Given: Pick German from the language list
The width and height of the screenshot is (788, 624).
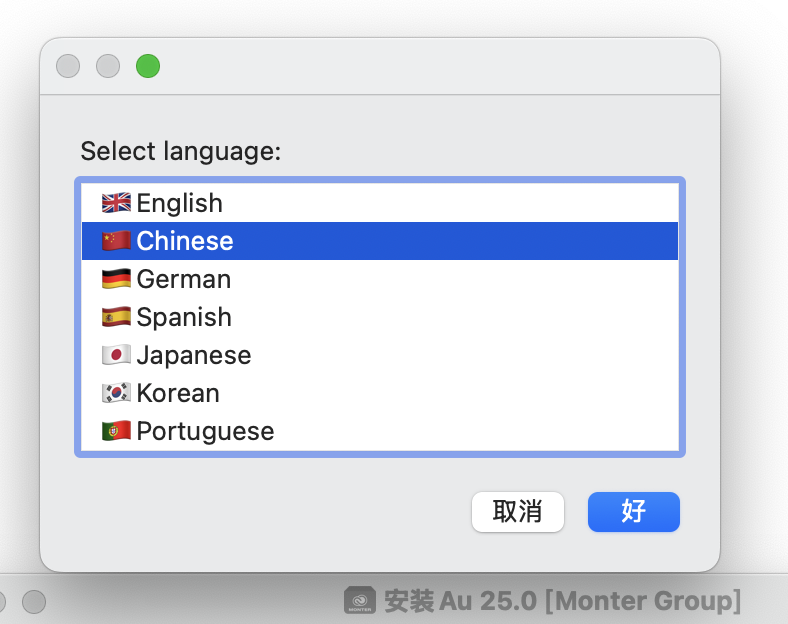Looking at the screenshot, I should 184,279.
